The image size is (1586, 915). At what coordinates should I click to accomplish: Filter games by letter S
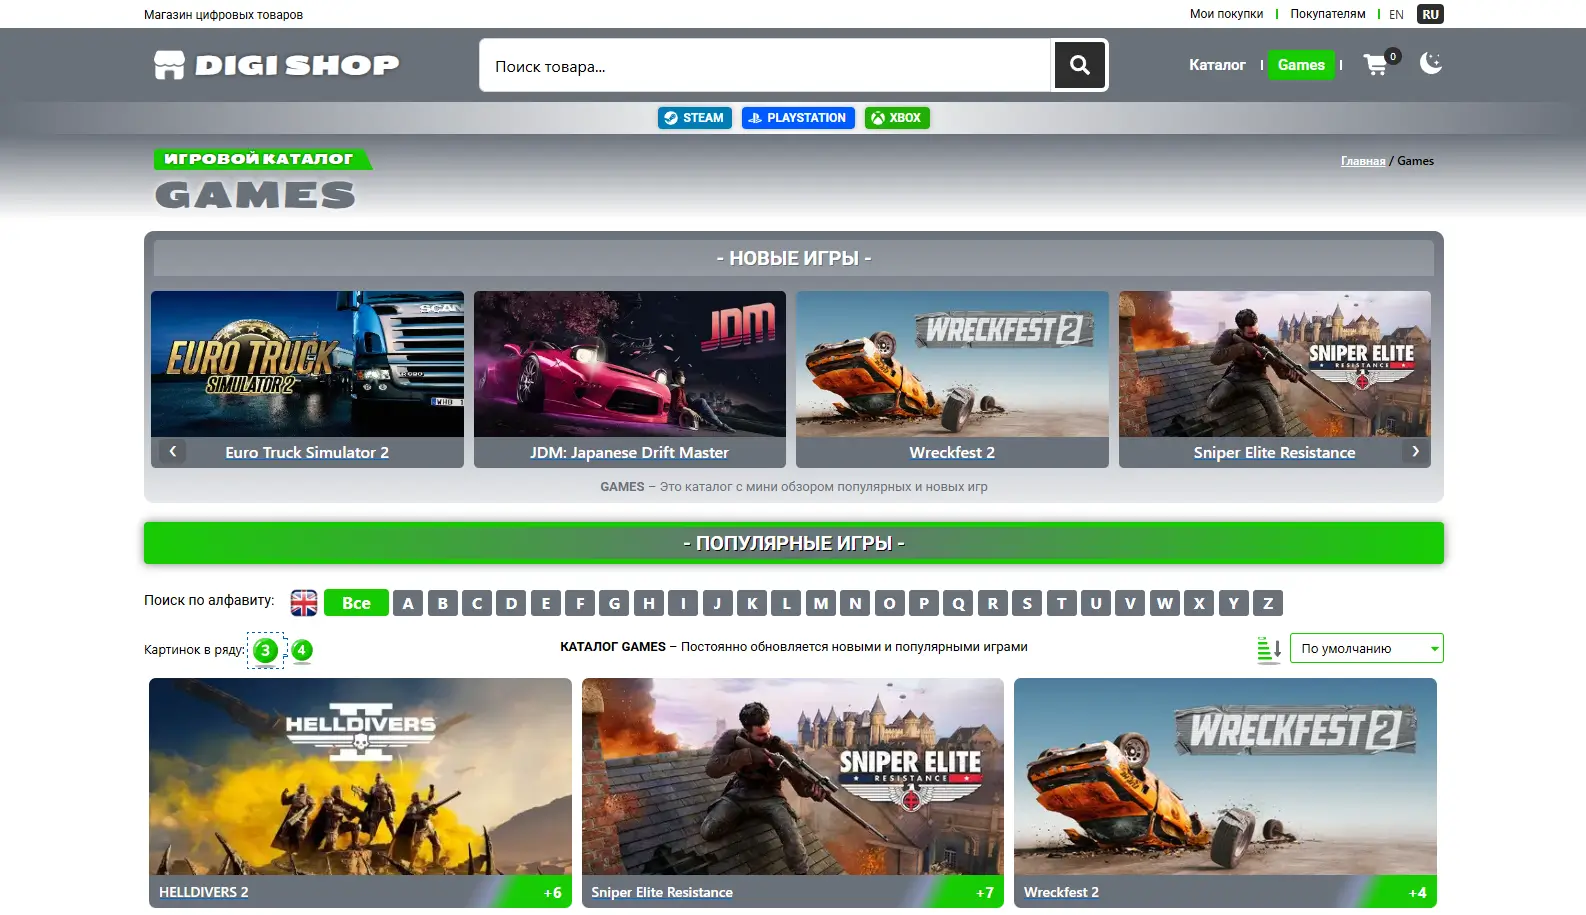pyautogui.click(x=1027, y=603)
